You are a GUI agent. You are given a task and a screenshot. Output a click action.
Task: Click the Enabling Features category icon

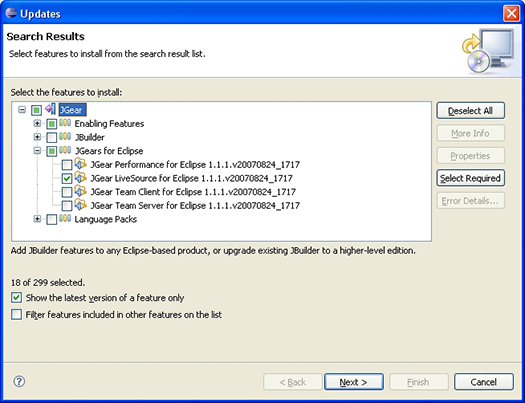[65, 123]
